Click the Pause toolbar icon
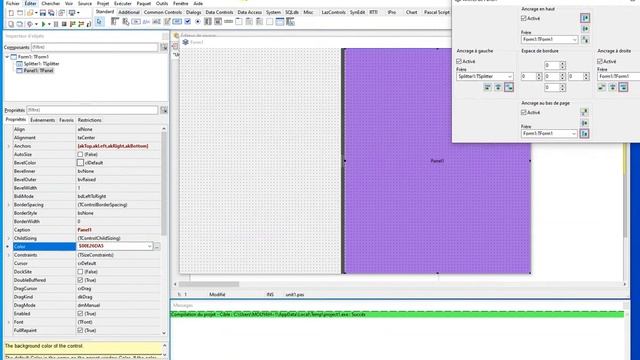 pyautogui.click(x=56, y=24)
